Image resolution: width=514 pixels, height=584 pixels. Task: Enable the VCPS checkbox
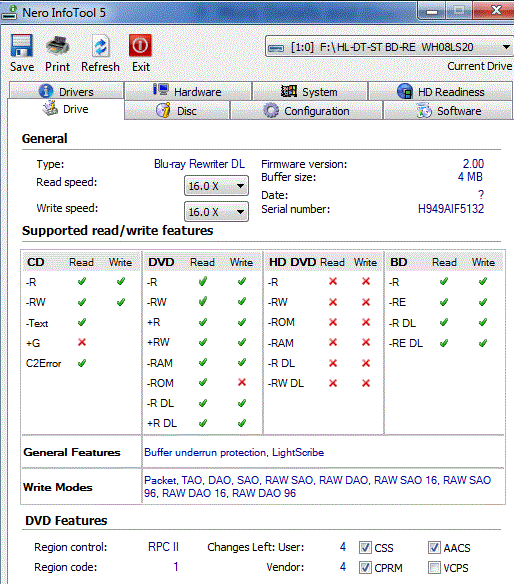point(434,568)
